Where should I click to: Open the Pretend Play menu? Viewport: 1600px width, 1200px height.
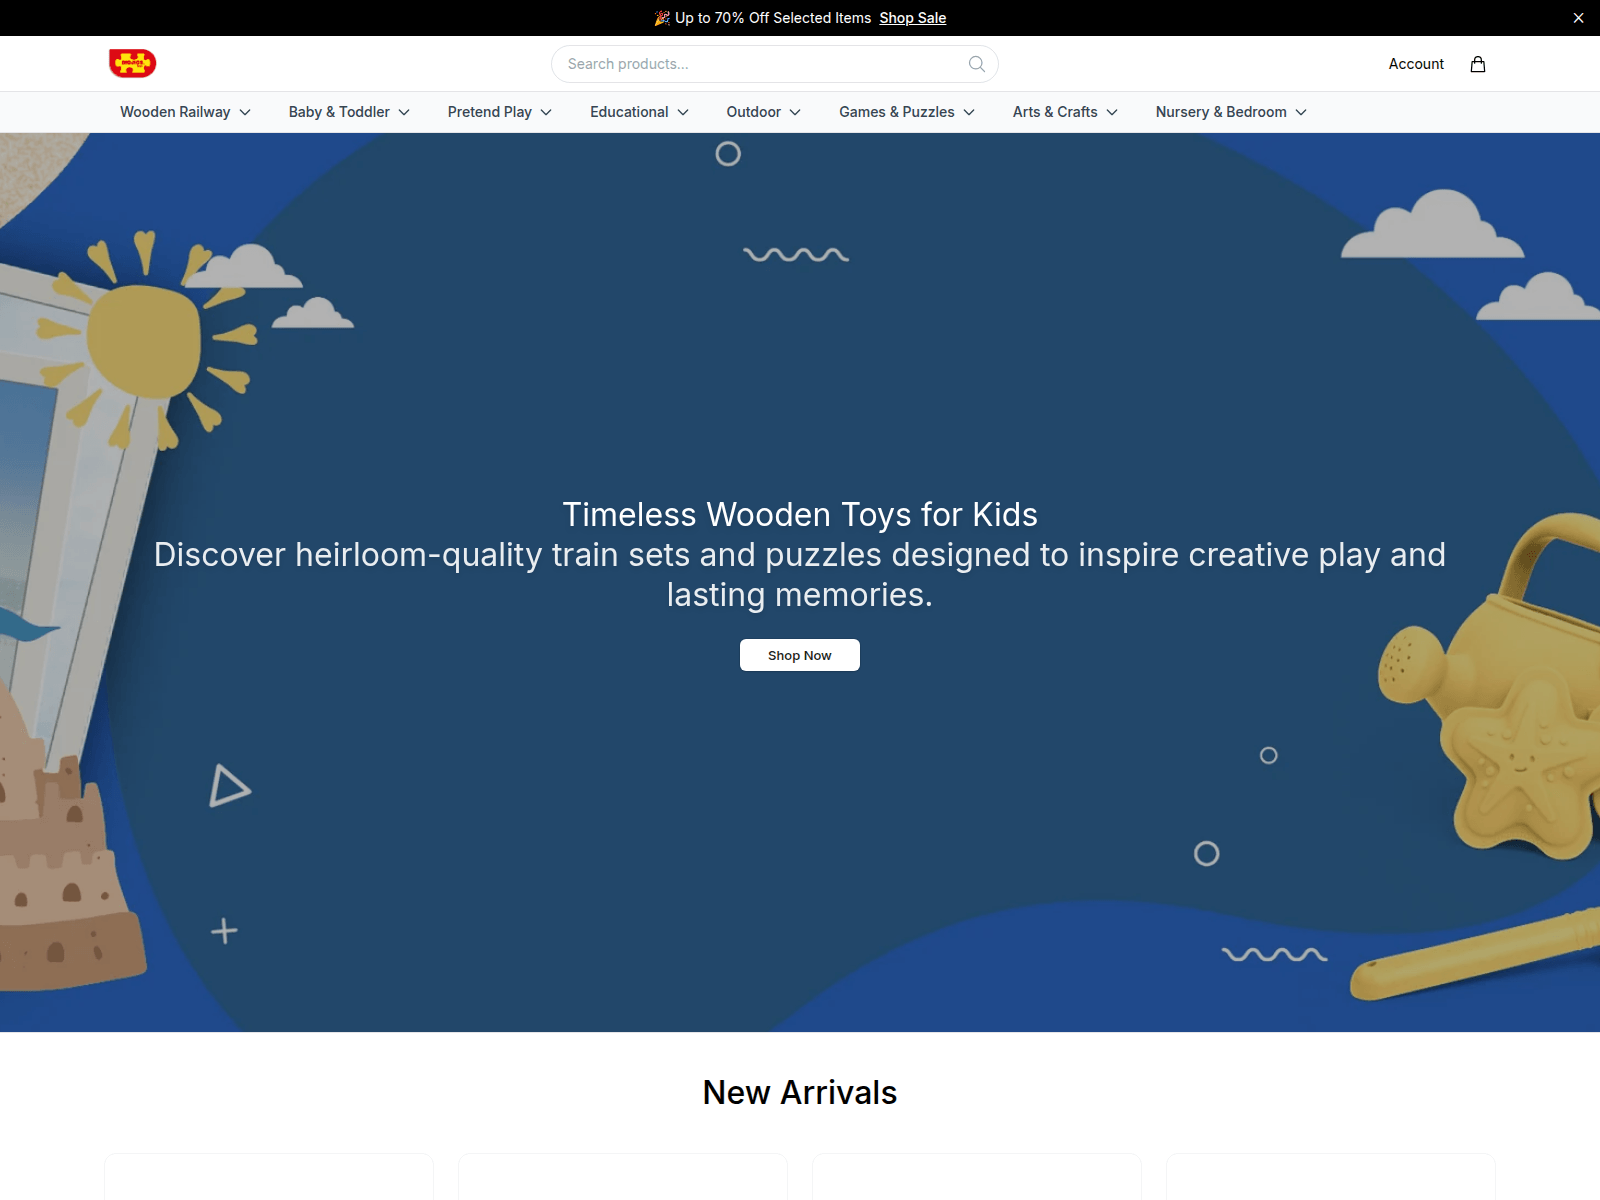tap(499, 112)
